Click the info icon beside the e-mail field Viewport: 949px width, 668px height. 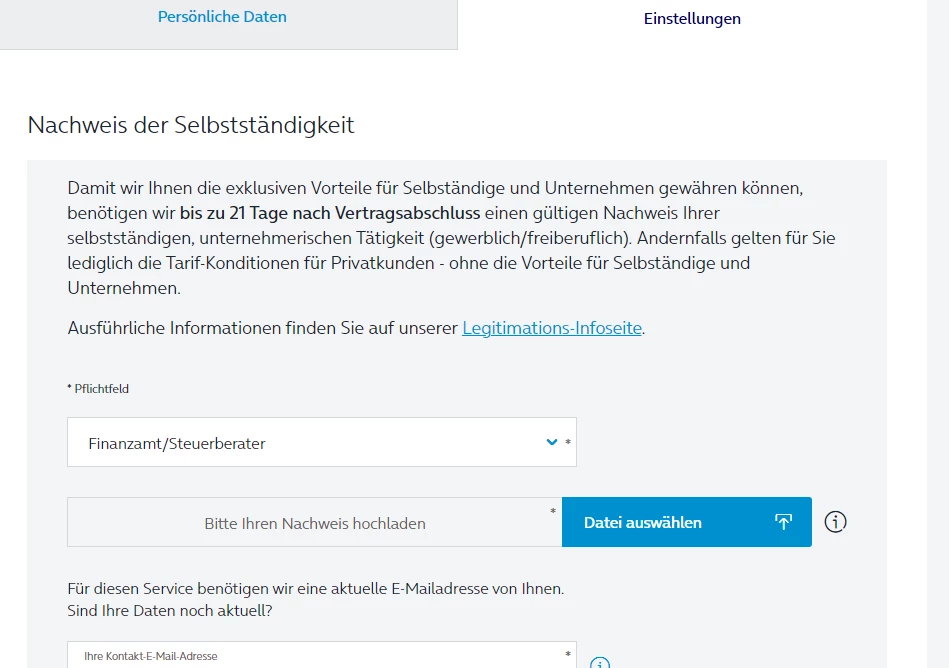point(600,663)
